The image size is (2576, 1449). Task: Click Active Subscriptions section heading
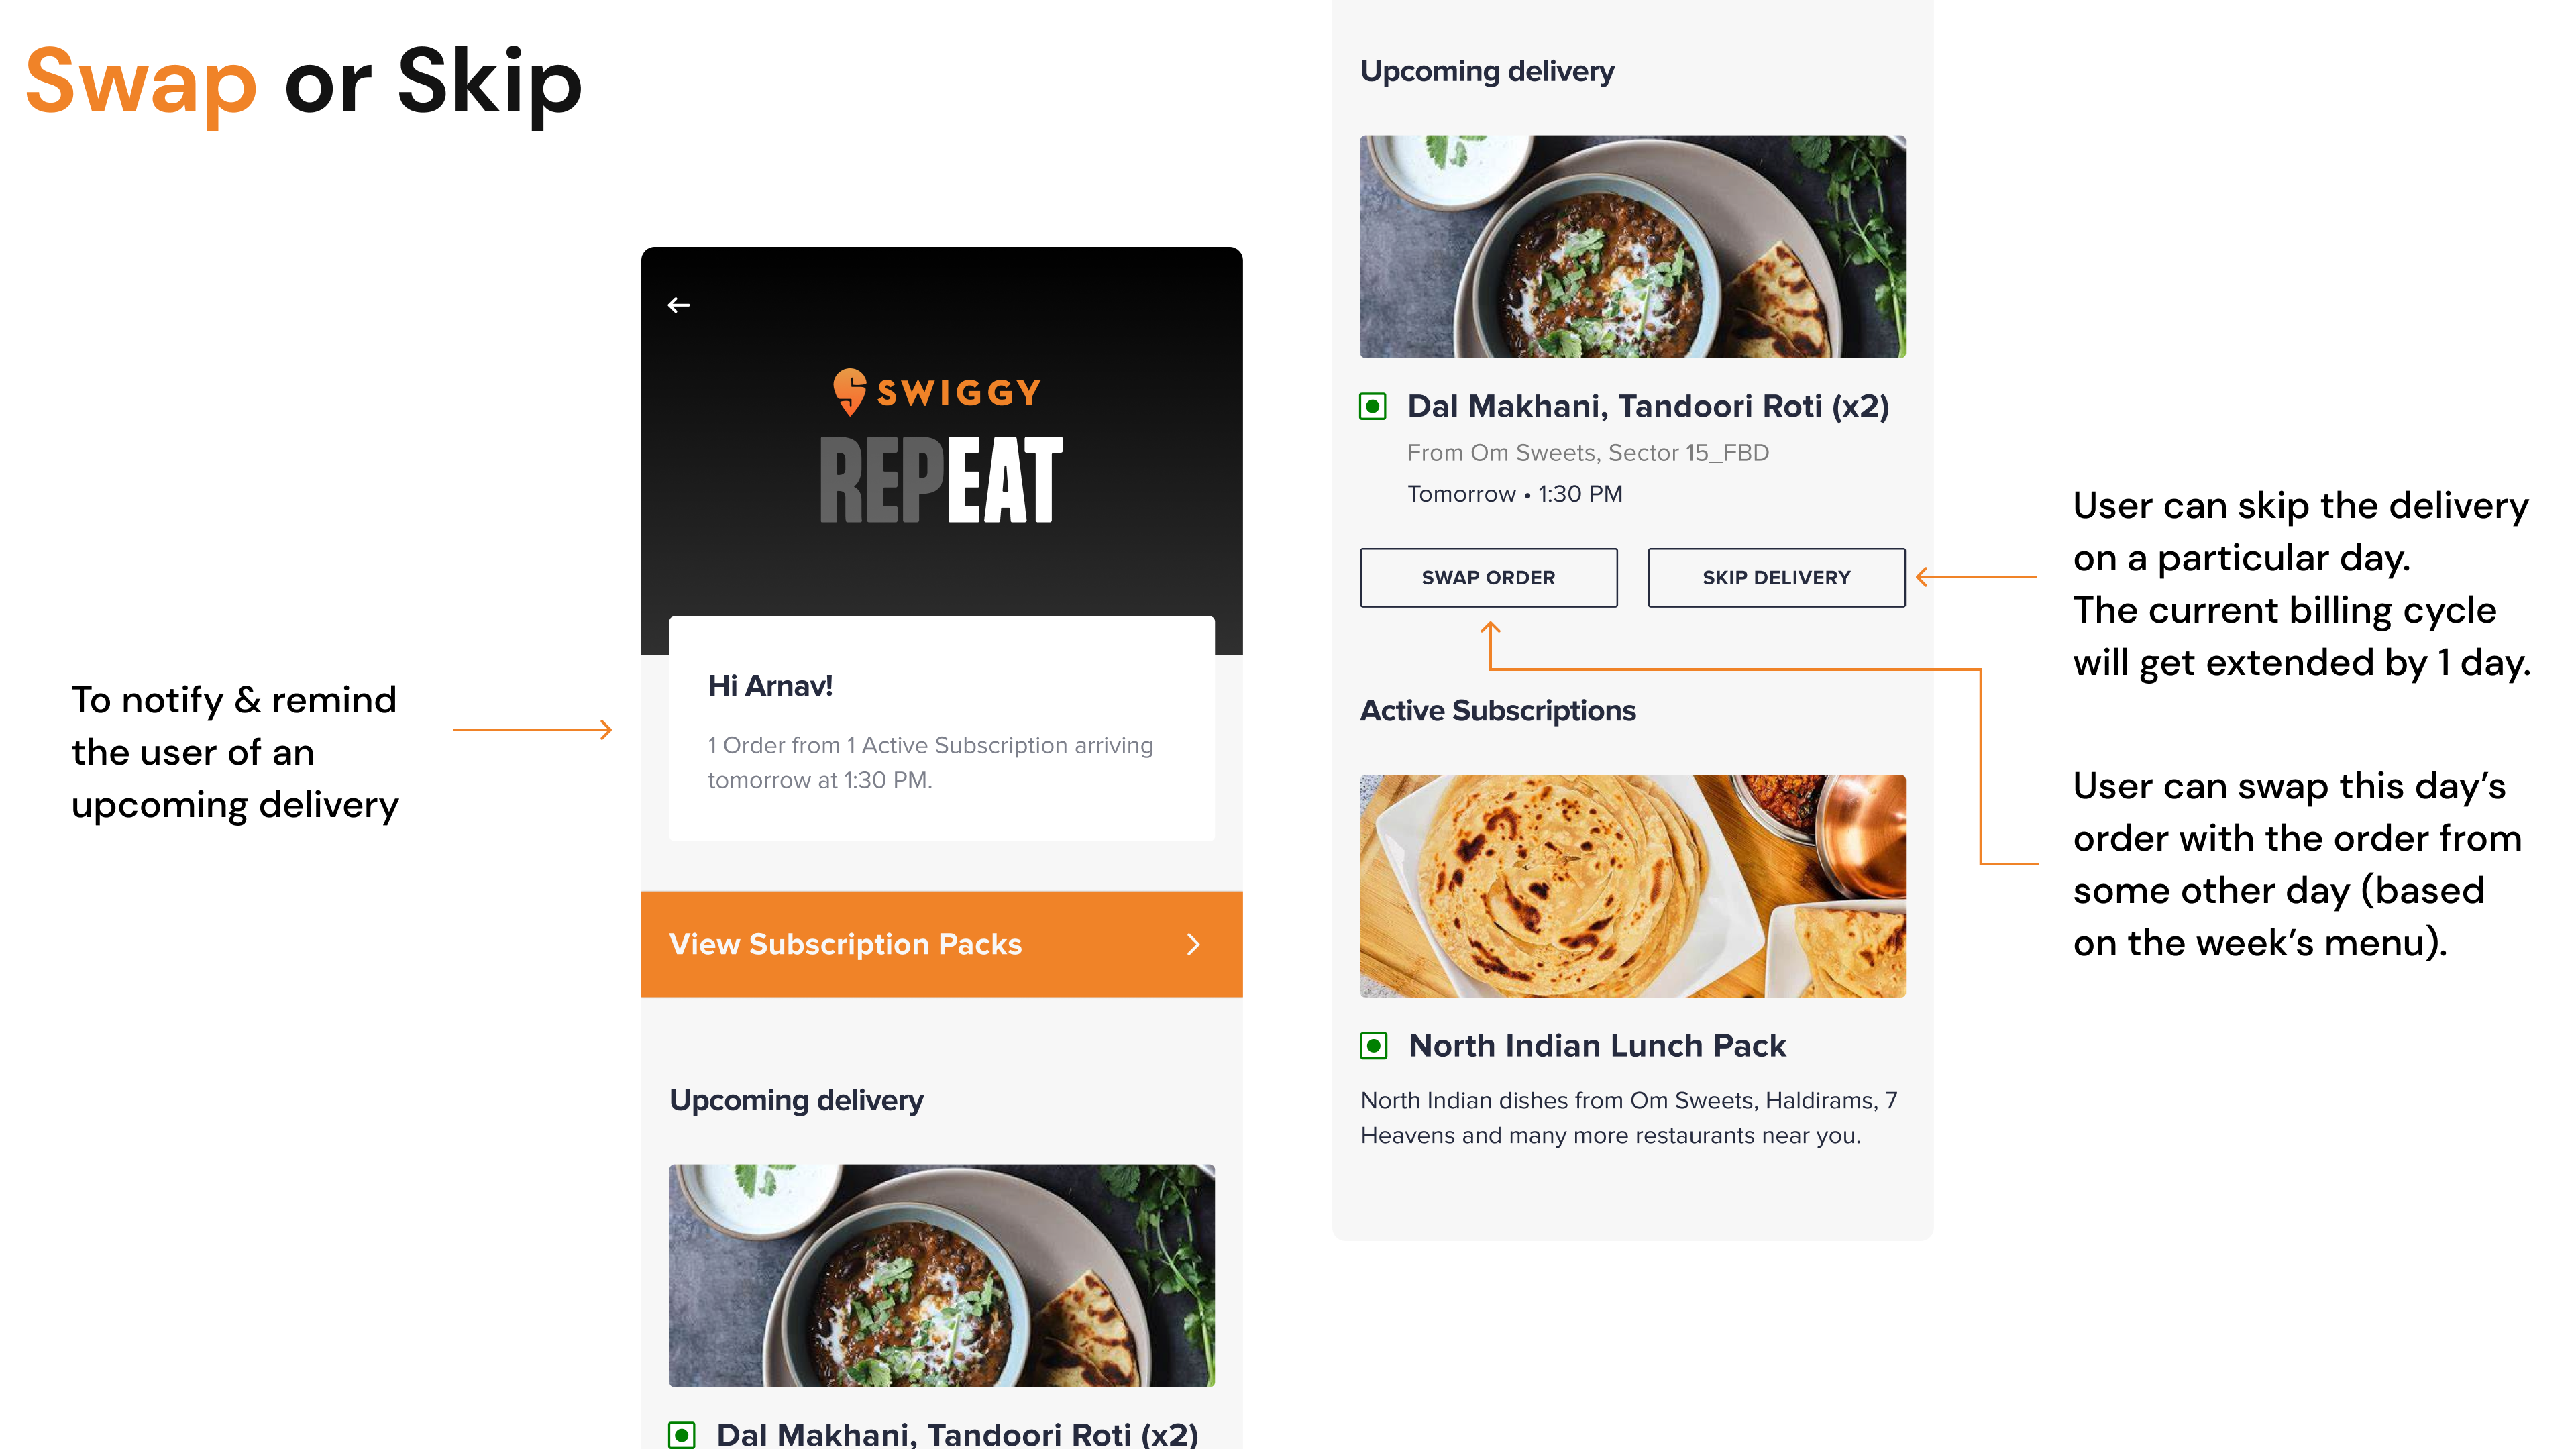[x=1497, y=711]
